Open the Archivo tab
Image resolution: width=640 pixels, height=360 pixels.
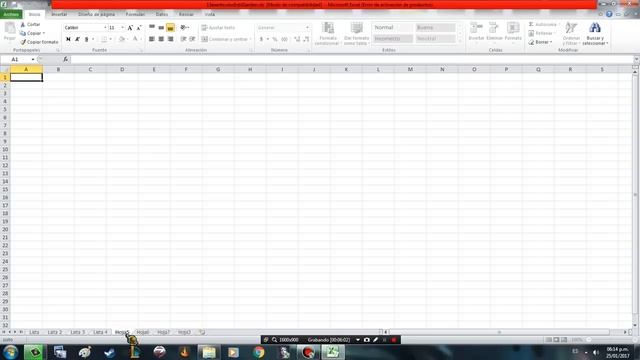(11, 14)
